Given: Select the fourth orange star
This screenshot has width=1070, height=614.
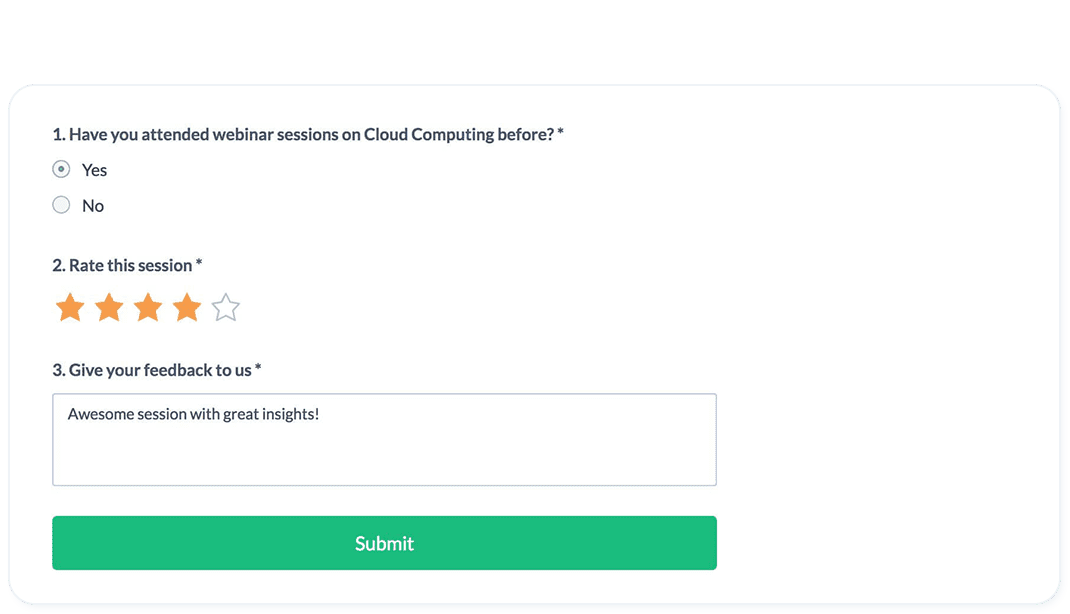Looking at the screenshot, I should tap(186, 308).
